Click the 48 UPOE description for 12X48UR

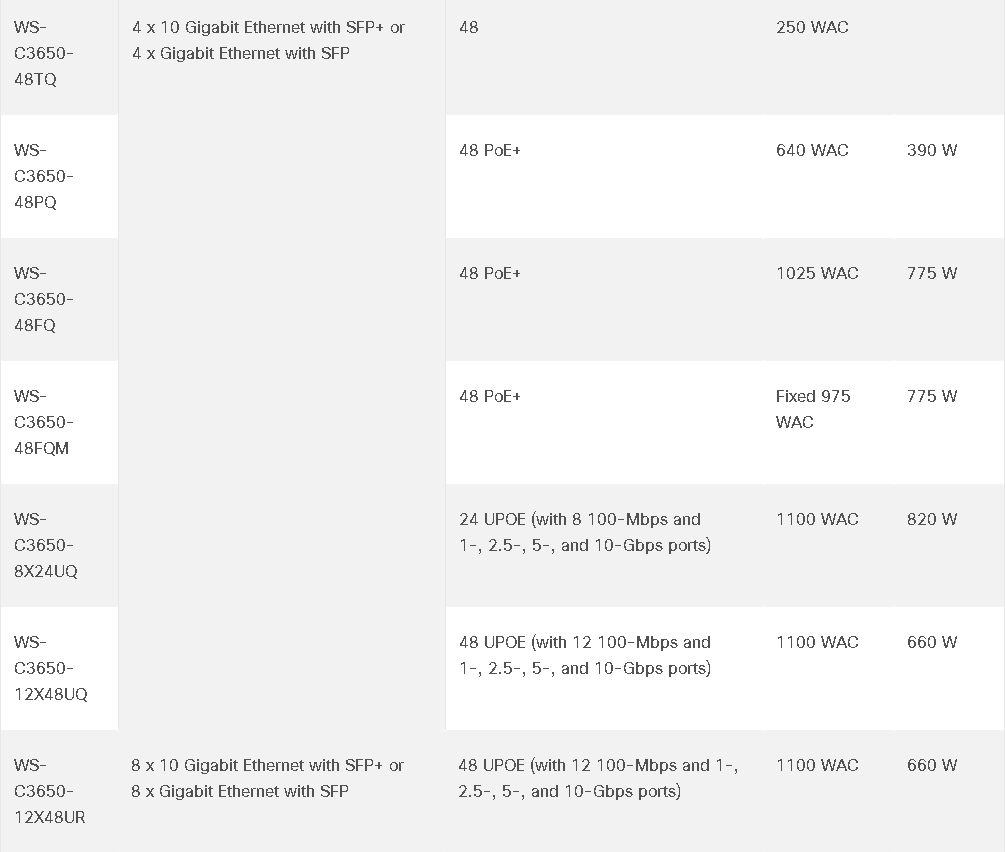point(597,778)
